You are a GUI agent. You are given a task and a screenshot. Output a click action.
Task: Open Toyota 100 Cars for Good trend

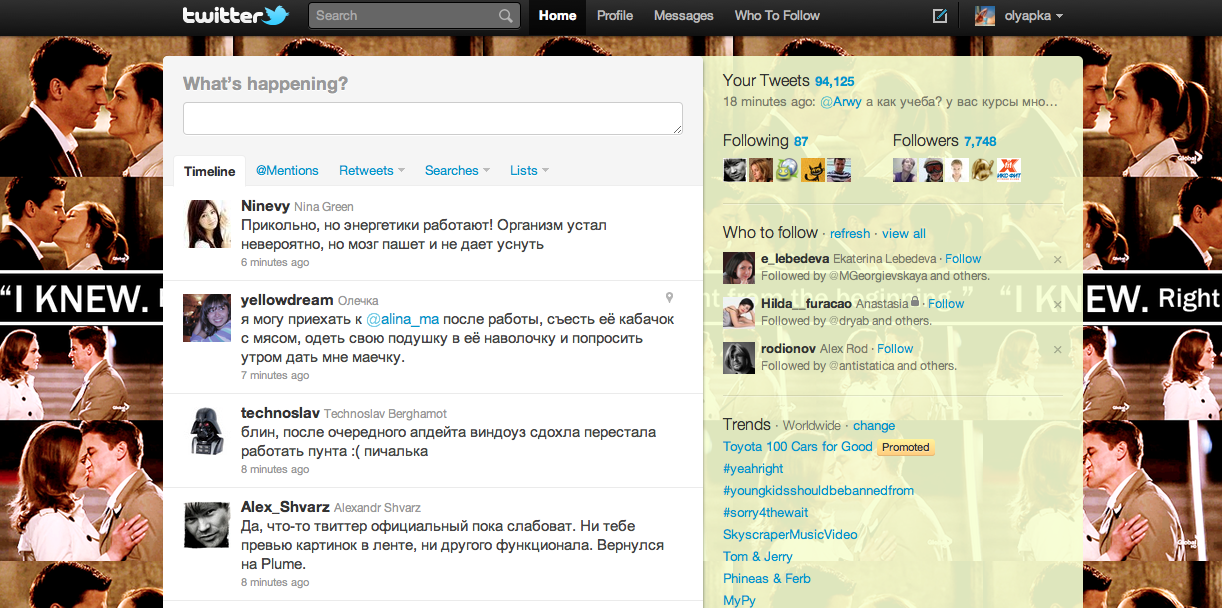tap(798, 447)
